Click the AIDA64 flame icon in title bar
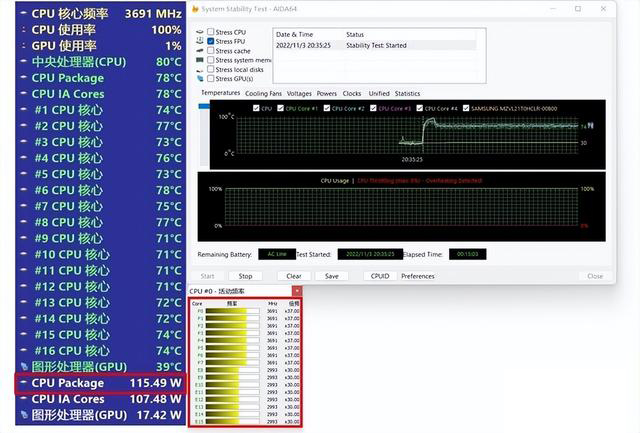 click(194, 9)
